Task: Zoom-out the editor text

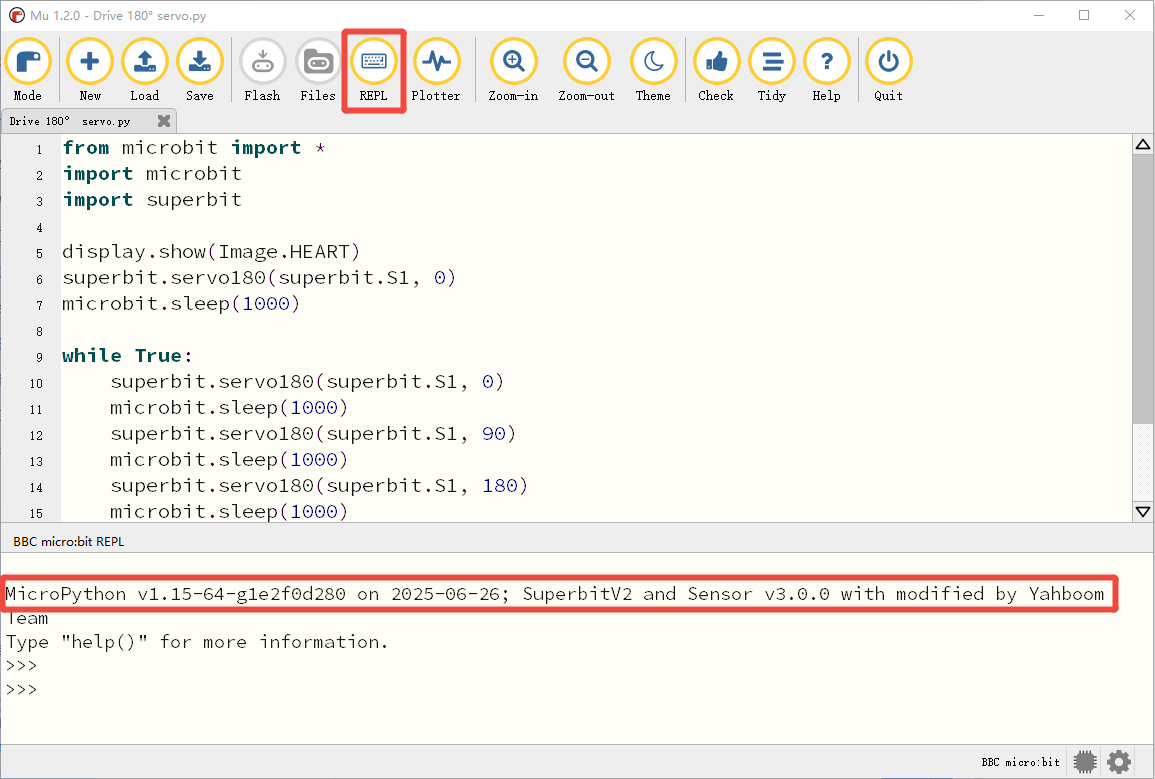Action: tap(586, 71)
